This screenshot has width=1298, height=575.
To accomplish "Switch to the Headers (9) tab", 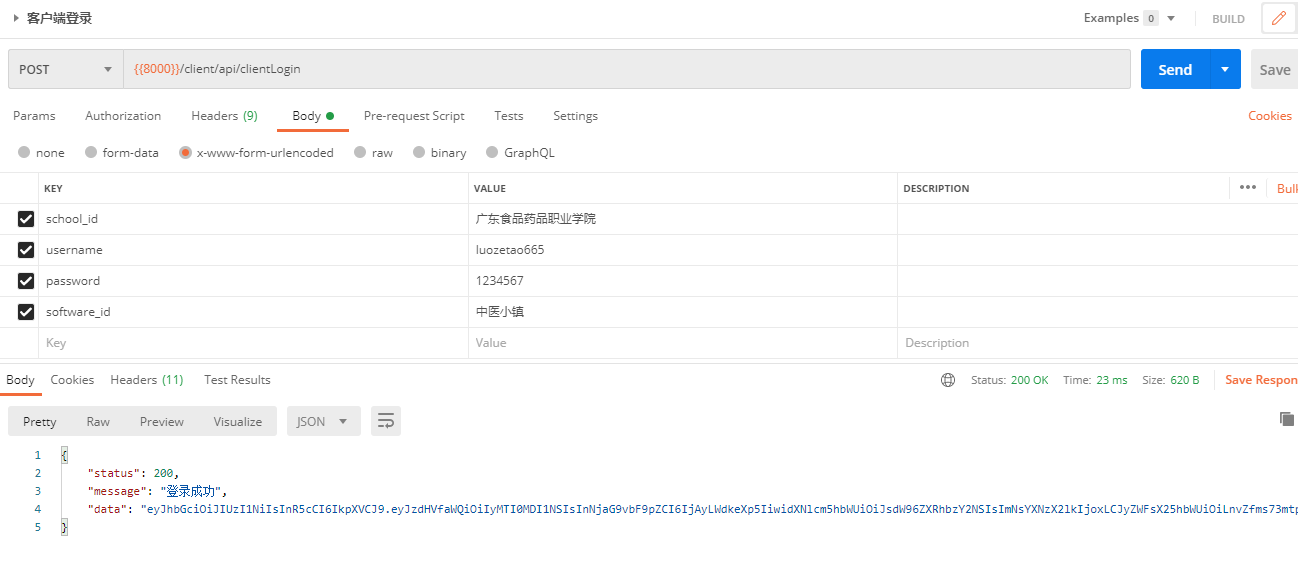I will [x=224, y=116].
